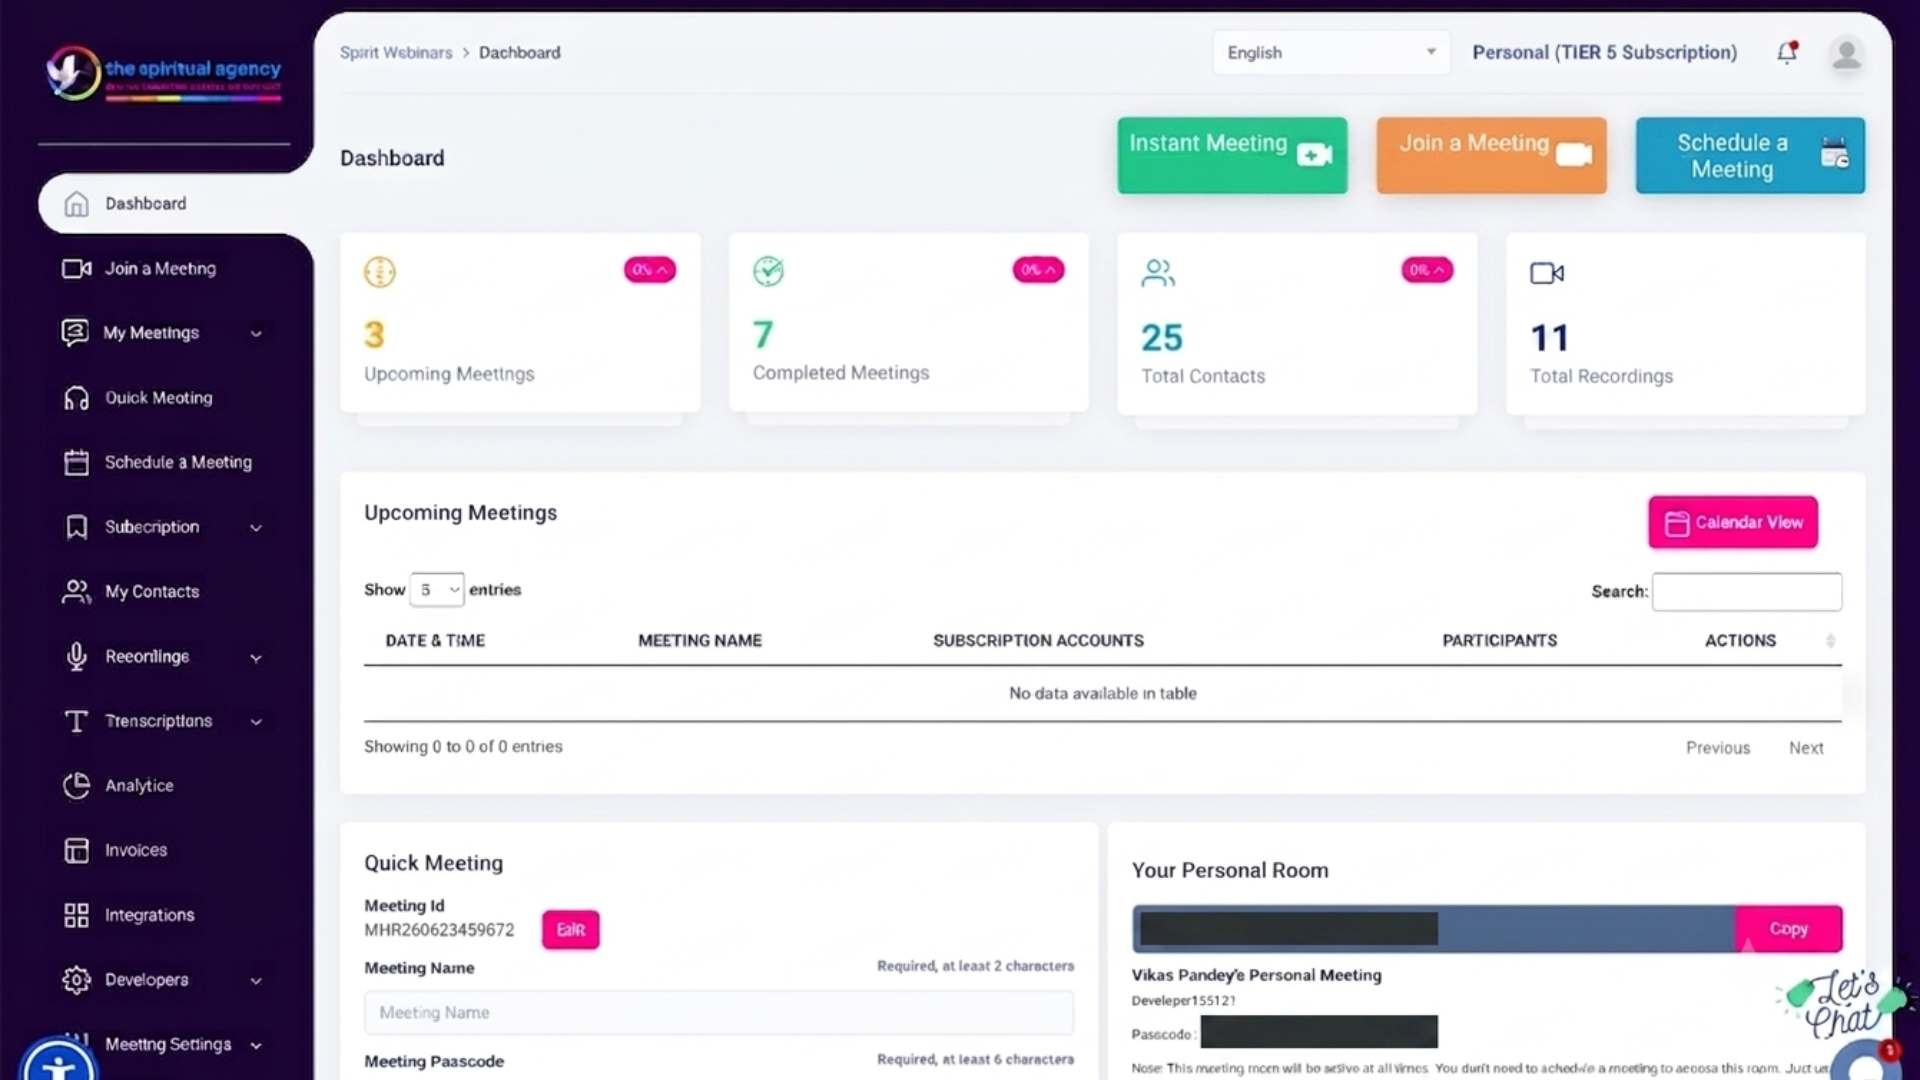
Task: Click the Recordings microphone icon
Action: (76, 656)
